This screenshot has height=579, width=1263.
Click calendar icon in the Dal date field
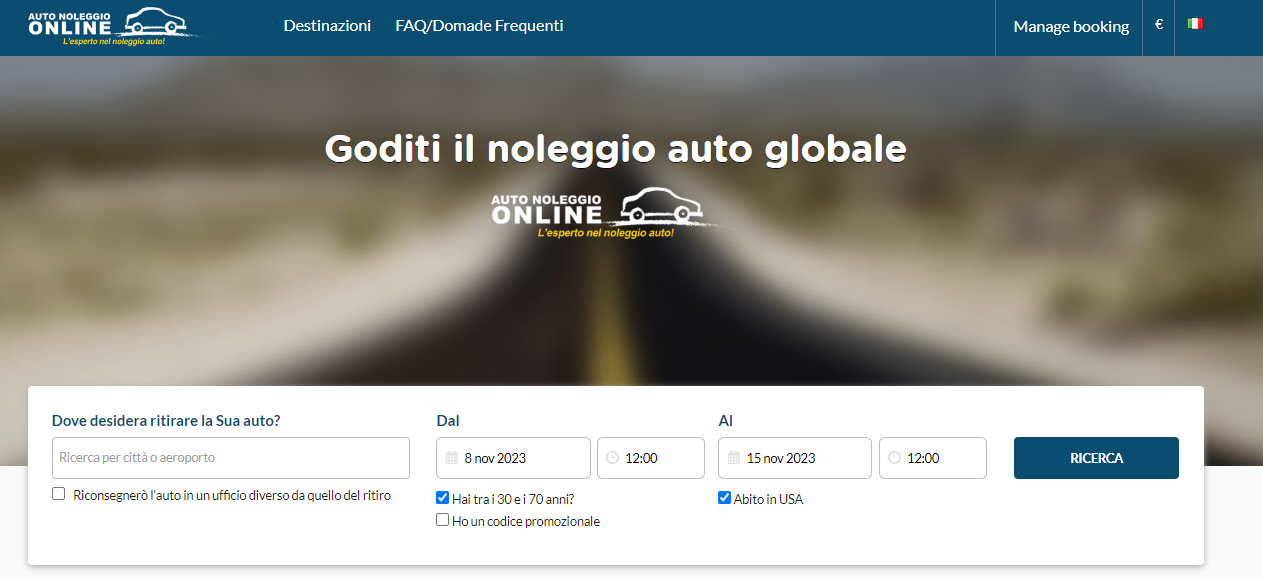pos(452,458)
